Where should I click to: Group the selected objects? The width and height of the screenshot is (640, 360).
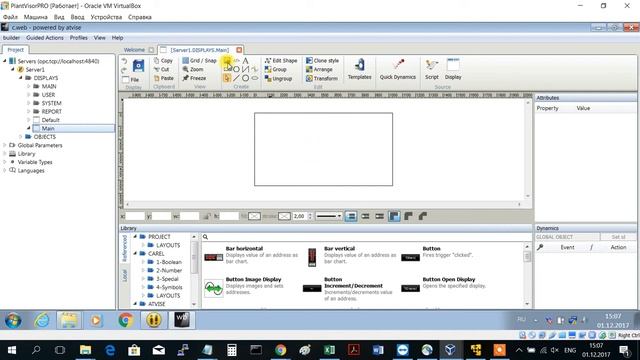(276, 69)
